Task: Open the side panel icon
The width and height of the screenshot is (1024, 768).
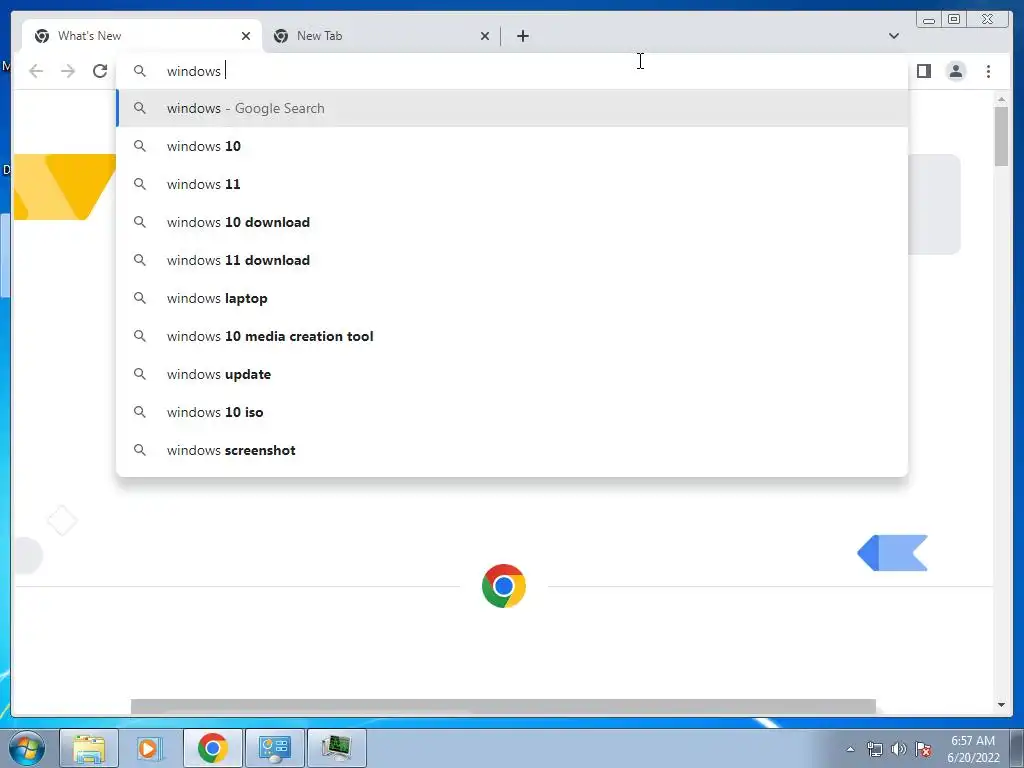Action: pyautogui.click(x=923, y=71)
